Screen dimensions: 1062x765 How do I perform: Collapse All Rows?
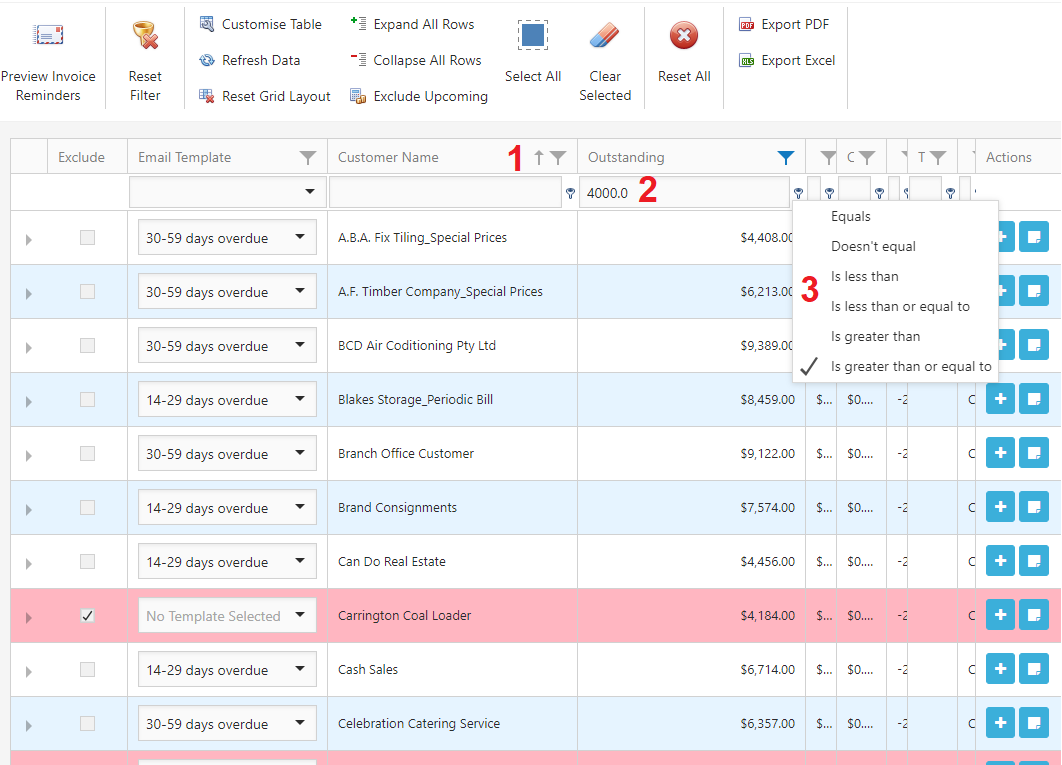point(416,60)
